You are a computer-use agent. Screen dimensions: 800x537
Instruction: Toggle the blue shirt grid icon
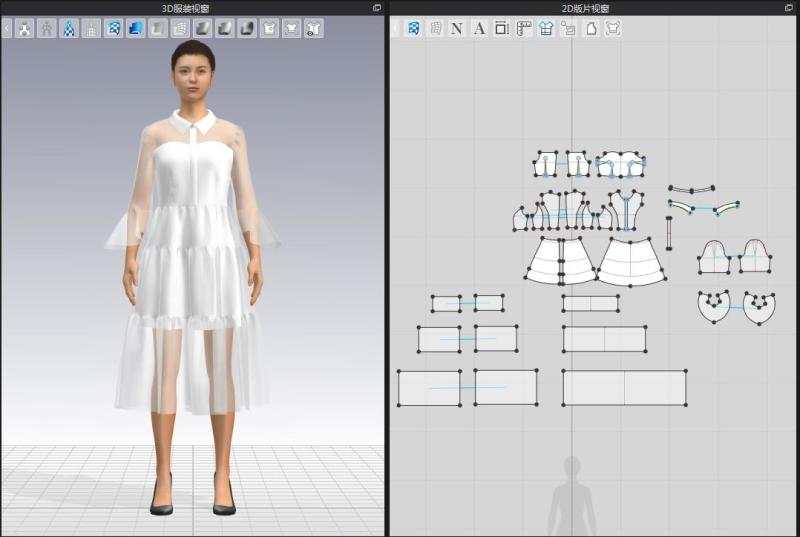pos(546,28)
